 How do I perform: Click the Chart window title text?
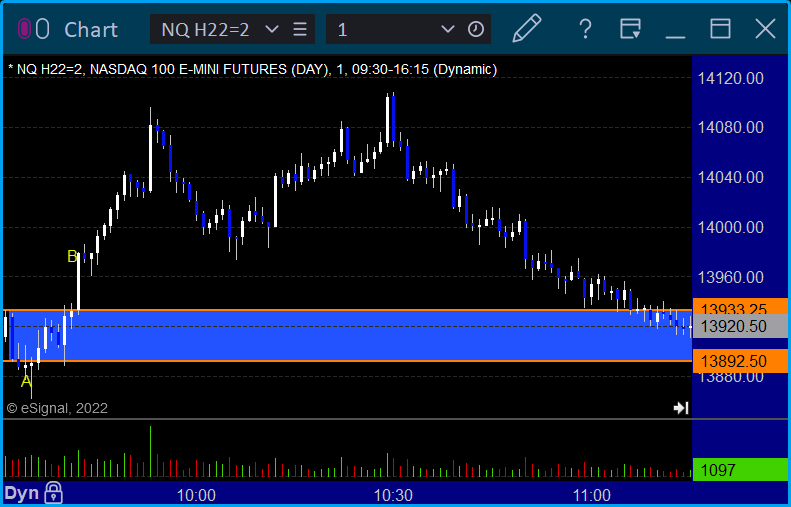click(x=91, y=30)
